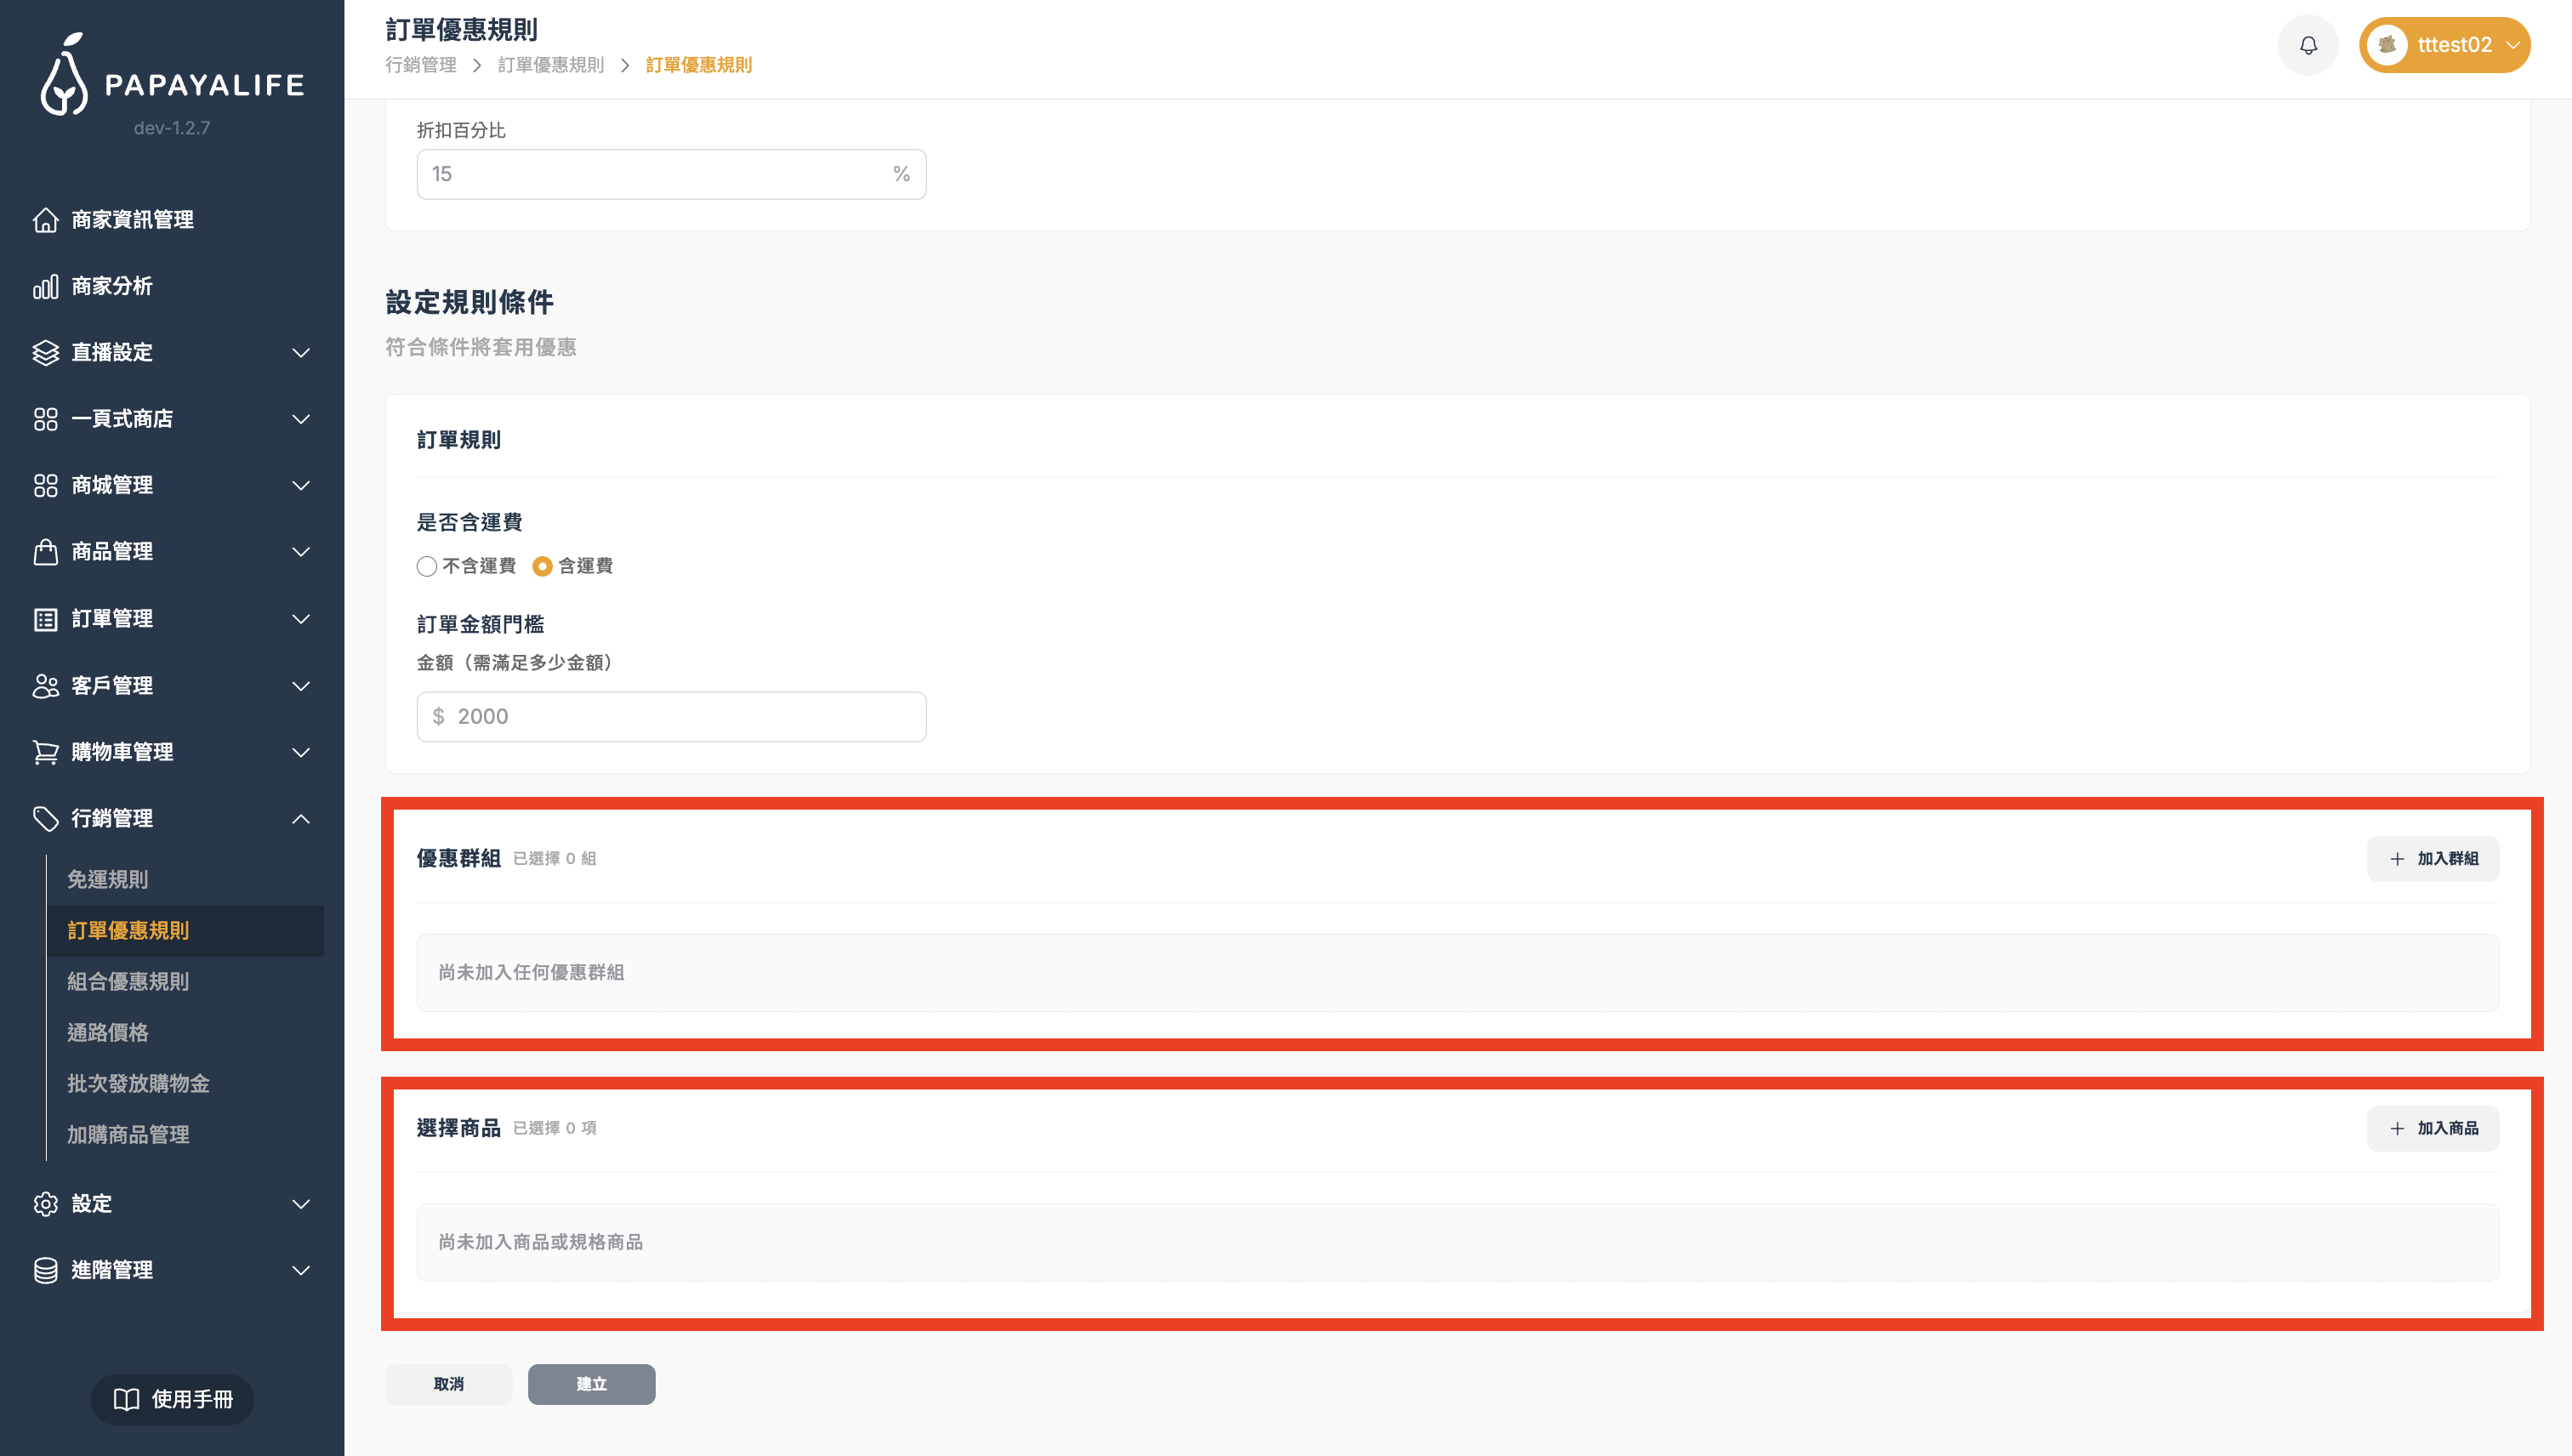This screenshot has width=2572, height=1456.
Task: Select the 含運費 radio option
Action: [x=542, y=566]
